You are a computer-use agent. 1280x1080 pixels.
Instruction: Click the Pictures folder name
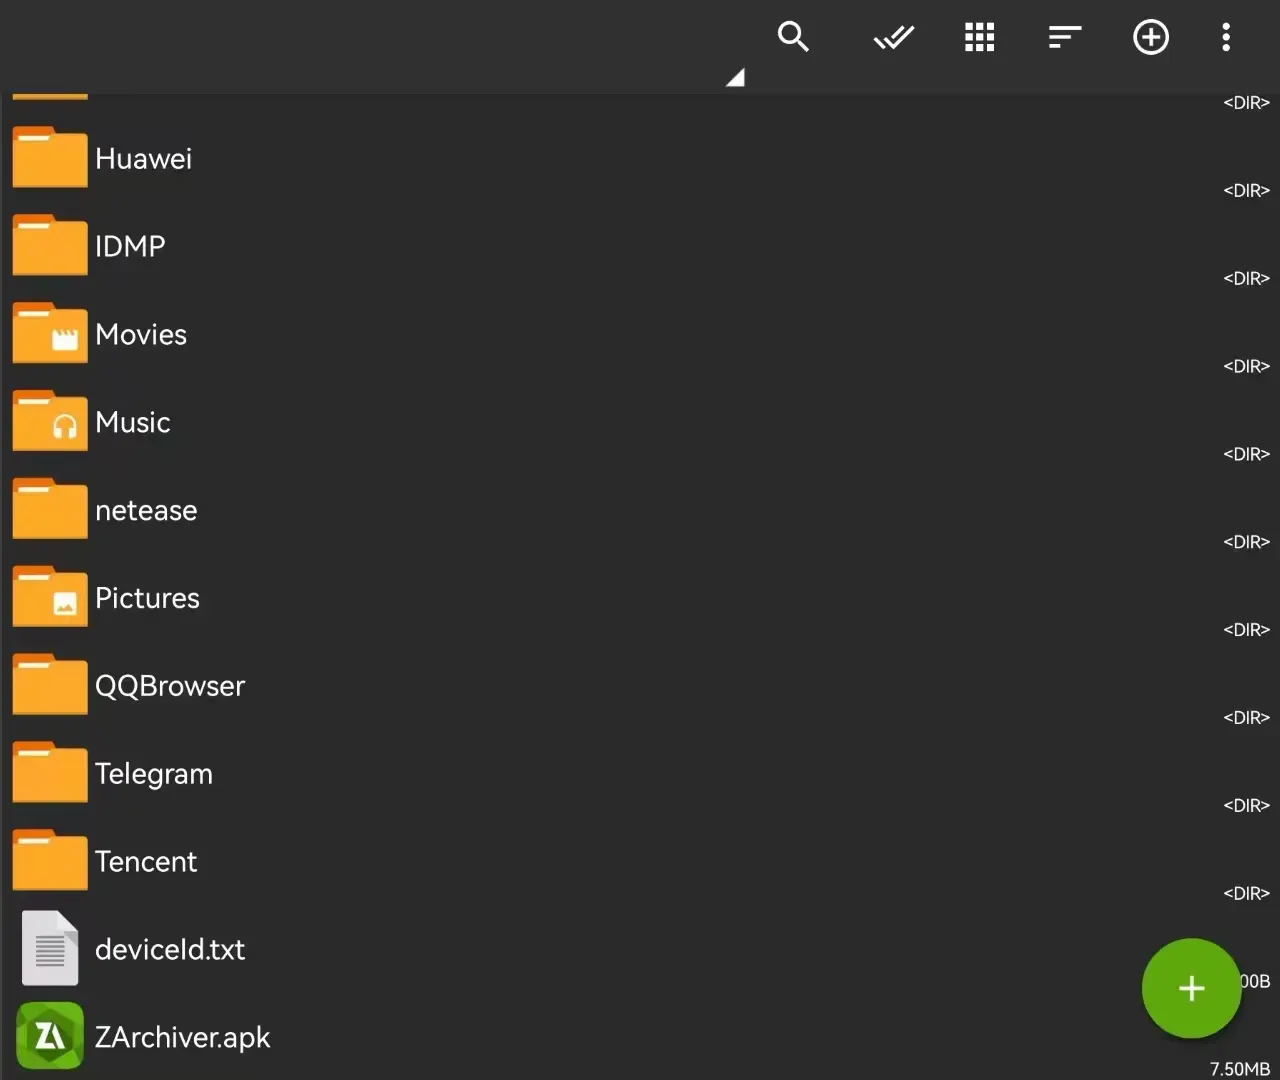(147, 598)
